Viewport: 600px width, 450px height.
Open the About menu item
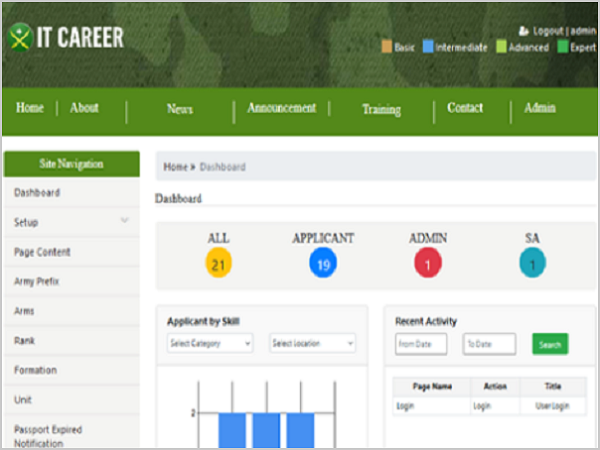coord(84,108)
